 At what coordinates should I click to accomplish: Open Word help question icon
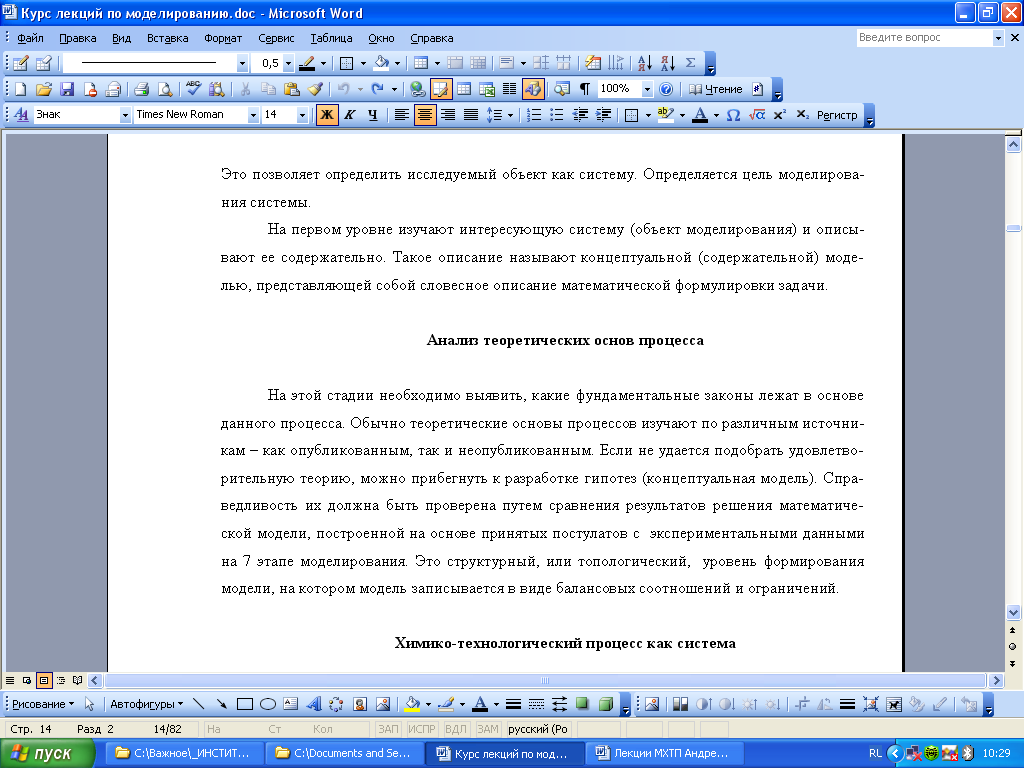click(665, 89)
